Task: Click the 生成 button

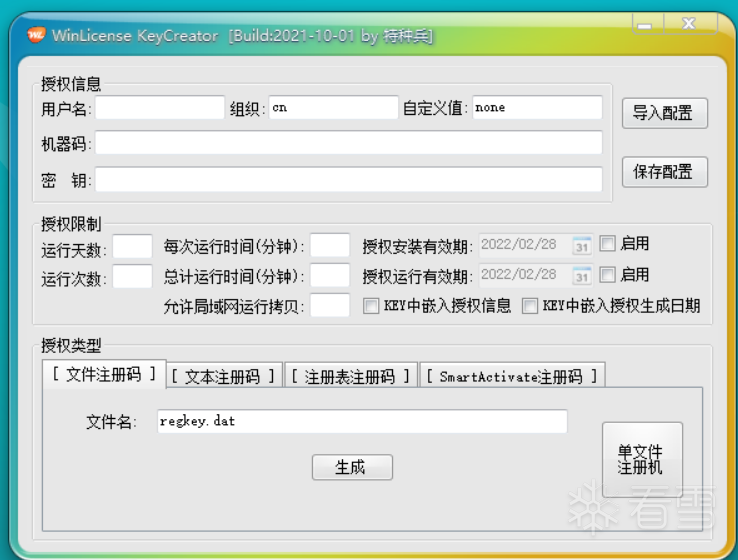Action: (x=352, y=467)
